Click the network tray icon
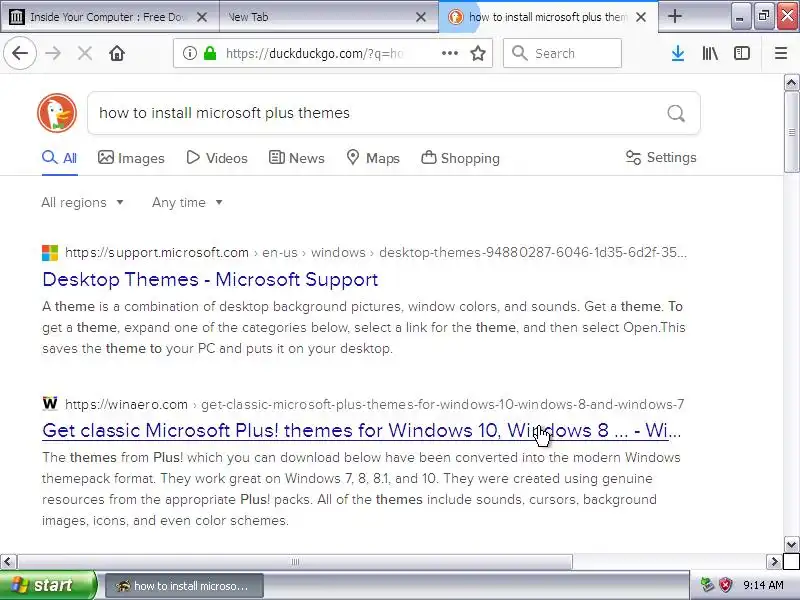800x600 pixels. click(x=707, y=585)
